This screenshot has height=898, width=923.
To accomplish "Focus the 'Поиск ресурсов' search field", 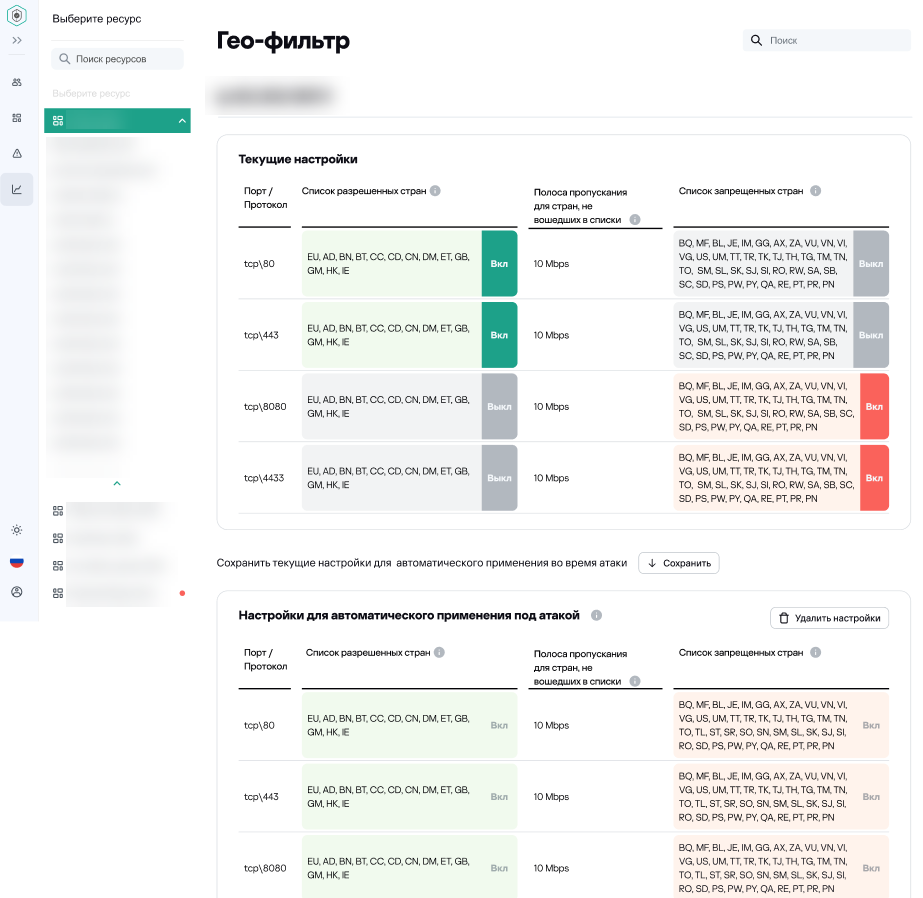I will 118,59.
